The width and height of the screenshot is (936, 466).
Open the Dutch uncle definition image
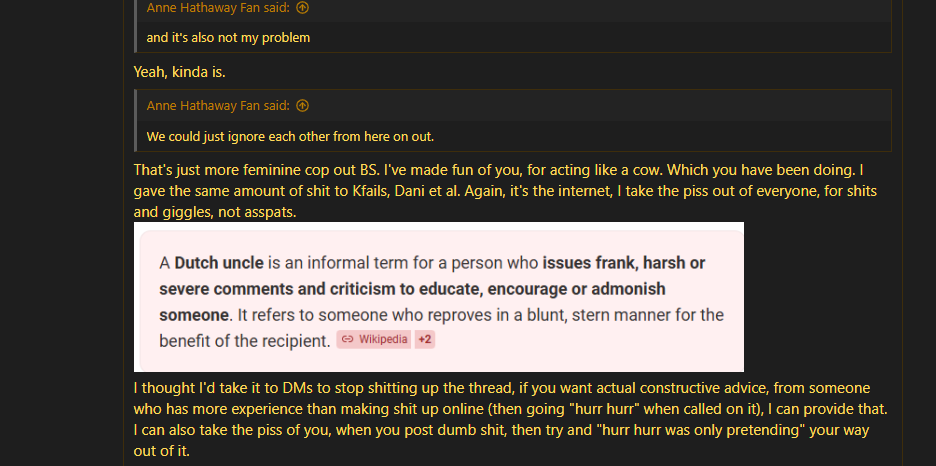click(439, 297)
